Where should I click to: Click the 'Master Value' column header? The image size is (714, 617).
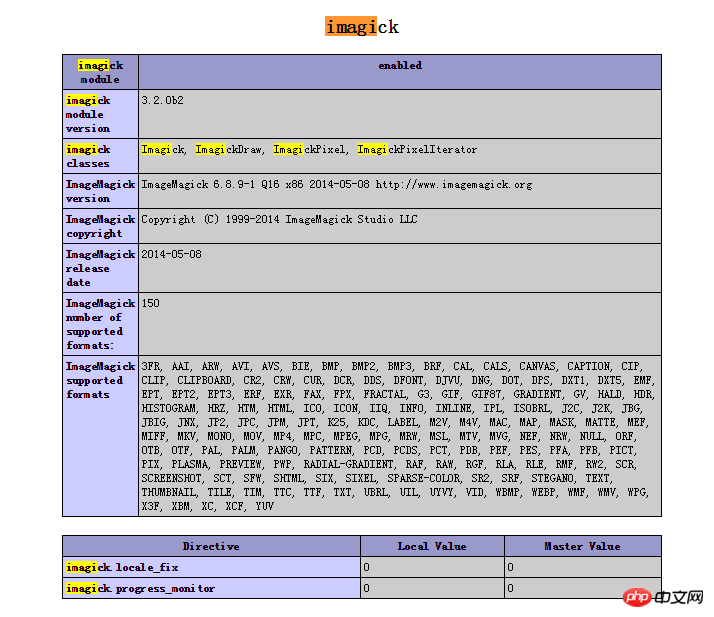click(x=582, y=546)
